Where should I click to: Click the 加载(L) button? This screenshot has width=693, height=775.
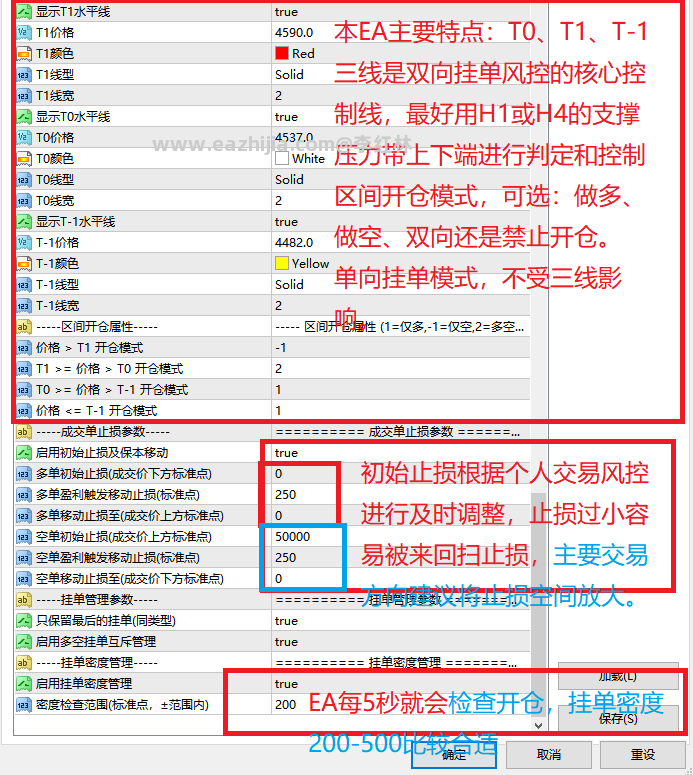[x=618, y=676]
